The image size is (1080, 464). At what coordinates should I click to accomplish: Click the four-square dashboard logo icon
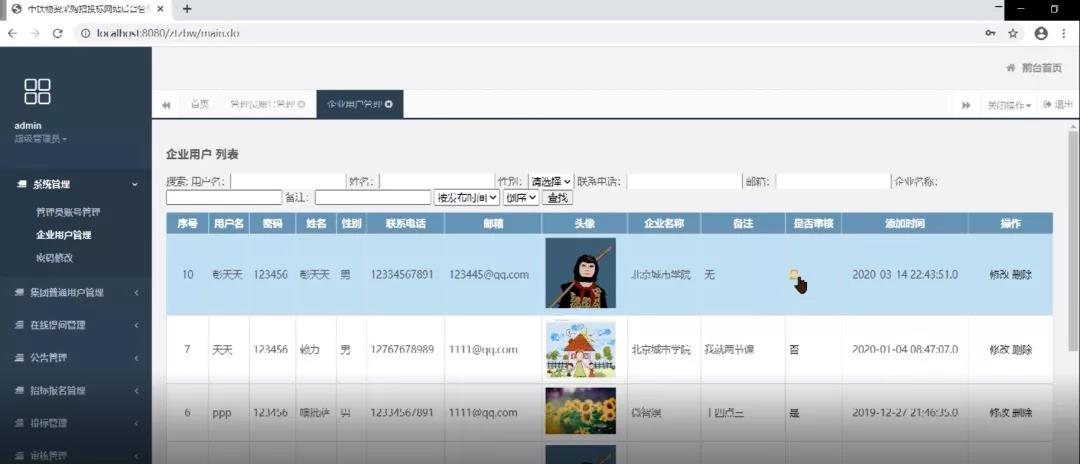click(37, 92)
